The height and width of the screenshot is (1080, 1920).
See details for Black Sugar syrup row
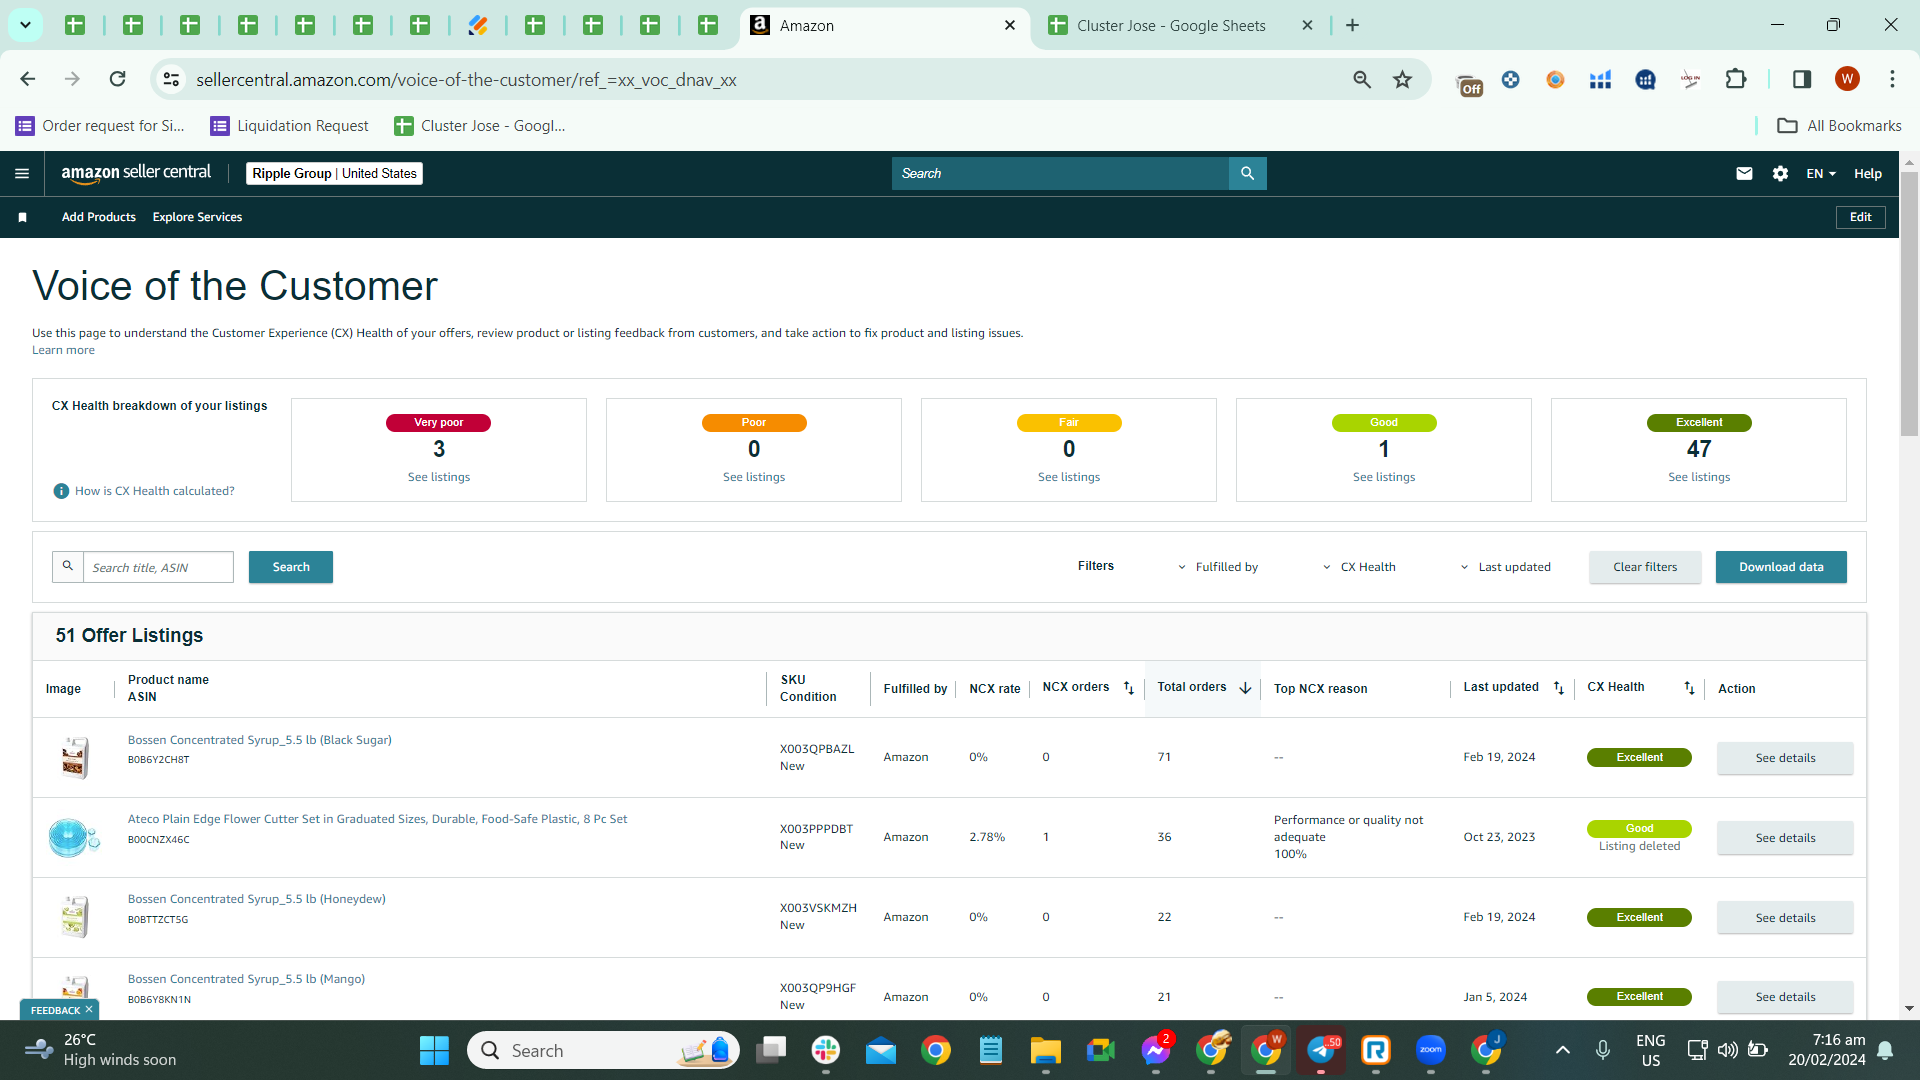pyautogui.click(x=1785, y=758)
